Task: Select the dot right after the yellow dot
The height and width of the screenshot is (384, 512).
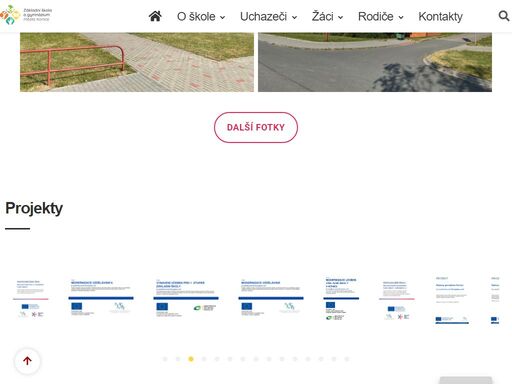Action: 204,359
